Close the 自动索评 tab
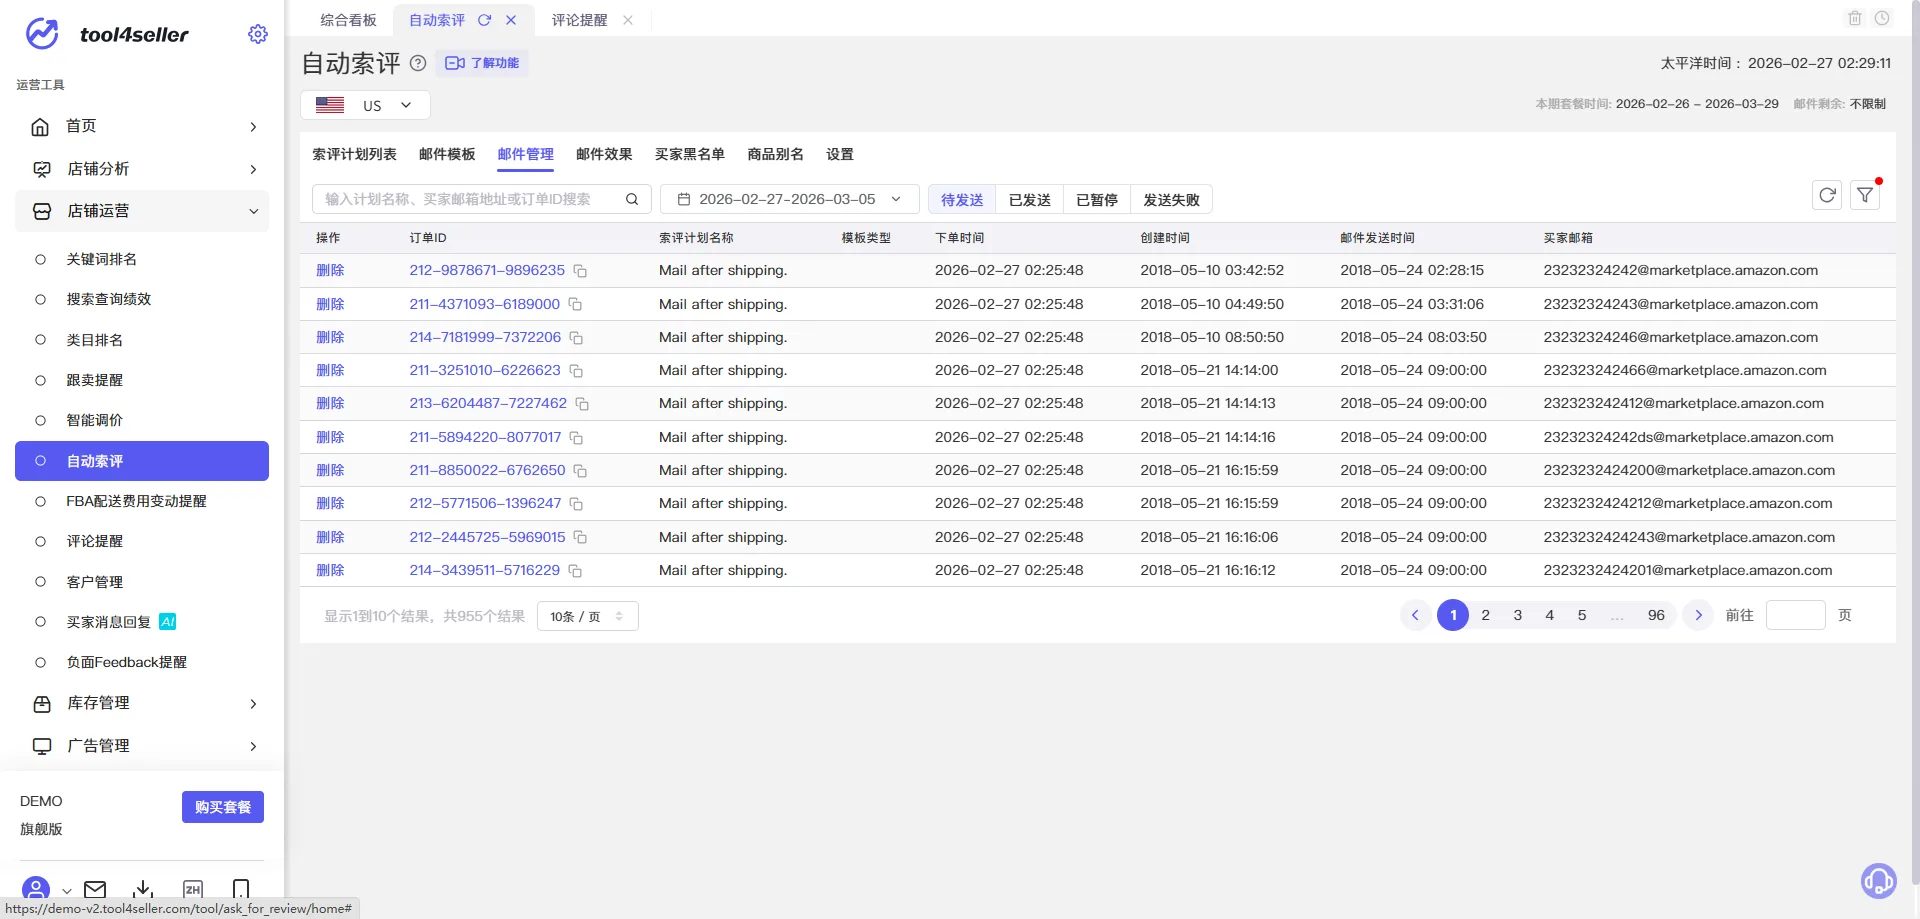The height and width of the screenshot is (919, 1920). tap(511, 20)
